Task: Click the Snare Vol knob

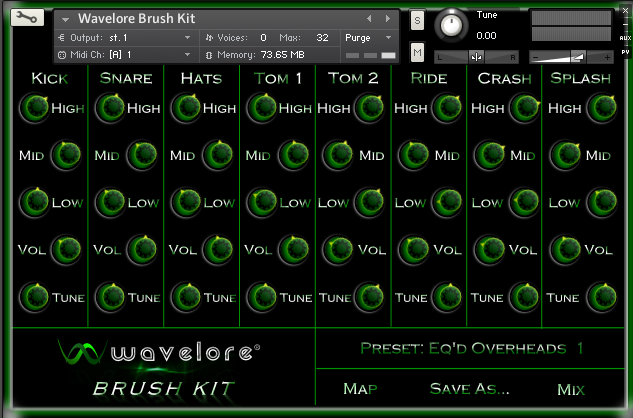Action: pyautogui.click(x=143, y=249)
